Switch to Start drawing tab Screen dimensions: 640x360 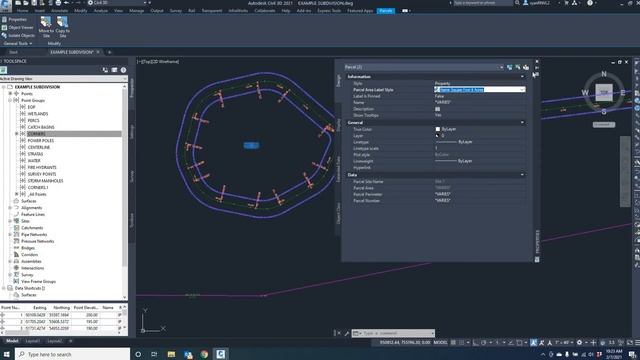pos(13,52)
